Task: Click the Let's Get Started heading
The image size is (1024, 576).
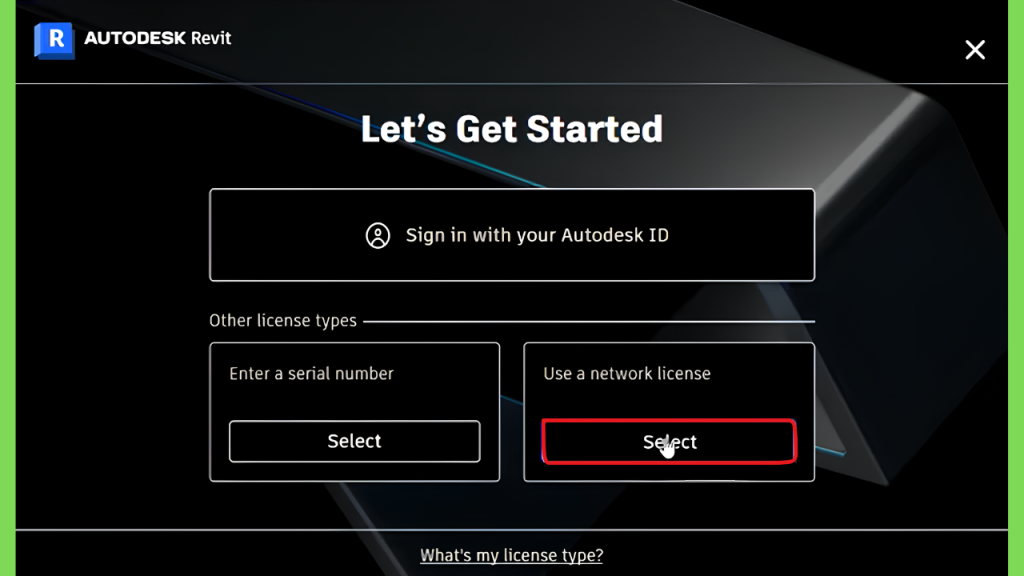Action: coord(512,129)
